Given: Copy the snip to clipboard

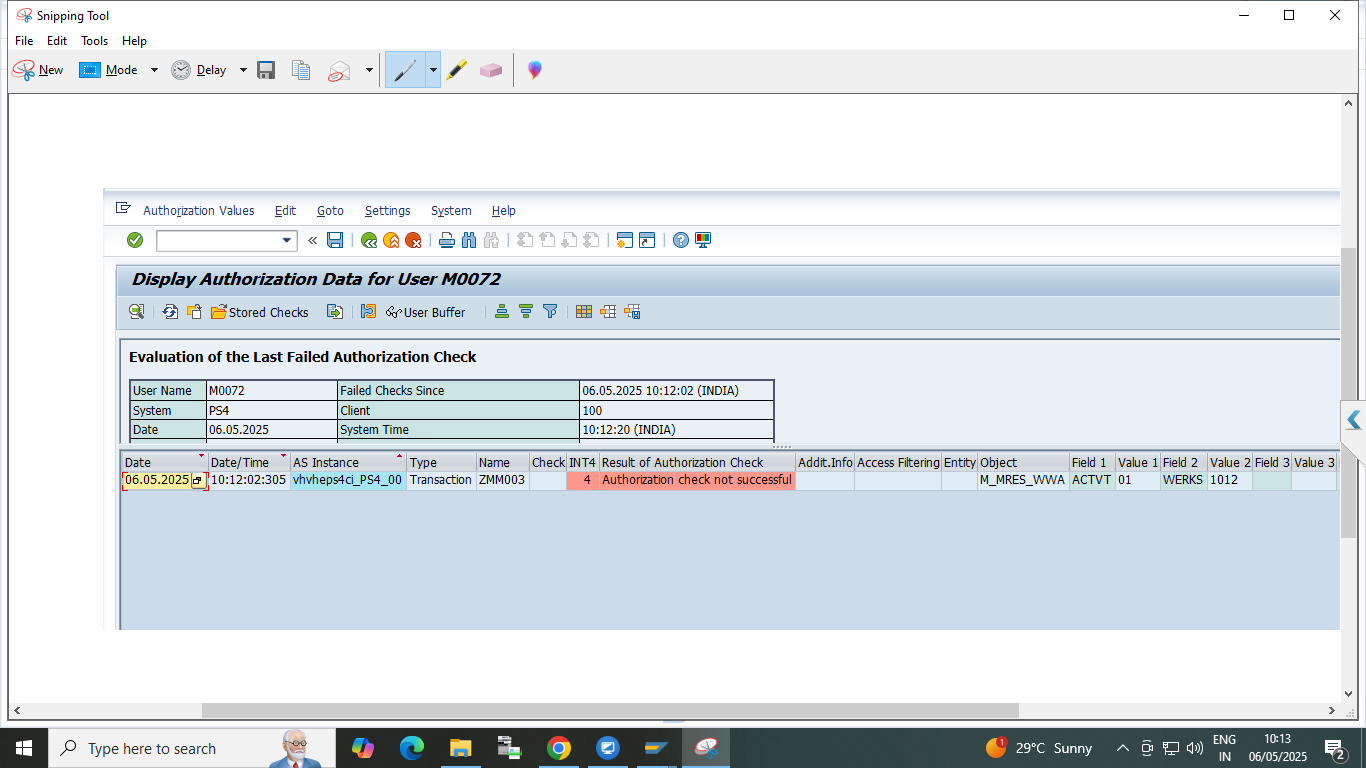Looking at the screenshot, I should 301,70.
